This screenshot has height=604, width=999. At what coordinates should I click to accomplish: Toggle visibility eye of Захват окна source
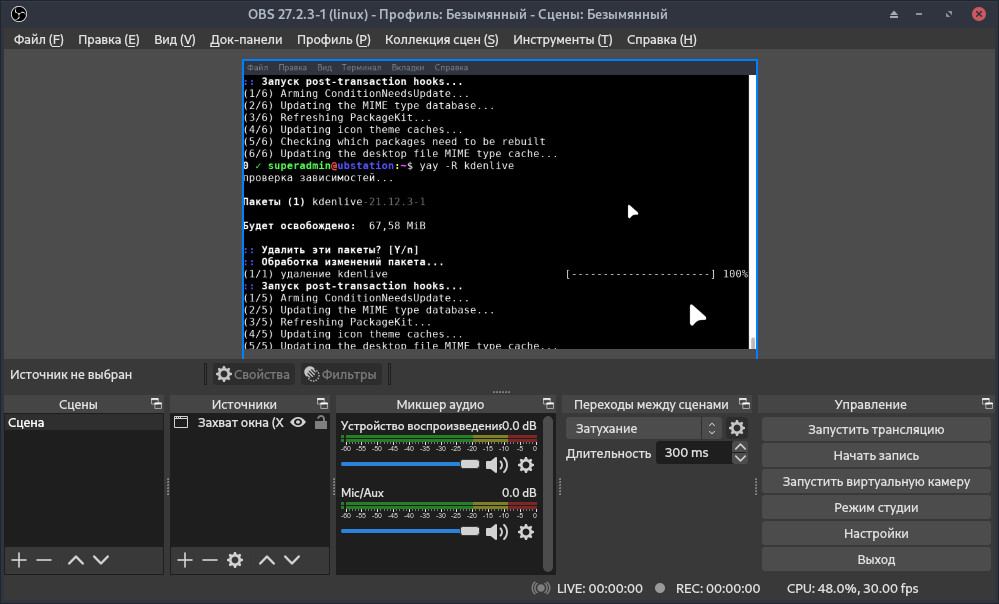298,422
